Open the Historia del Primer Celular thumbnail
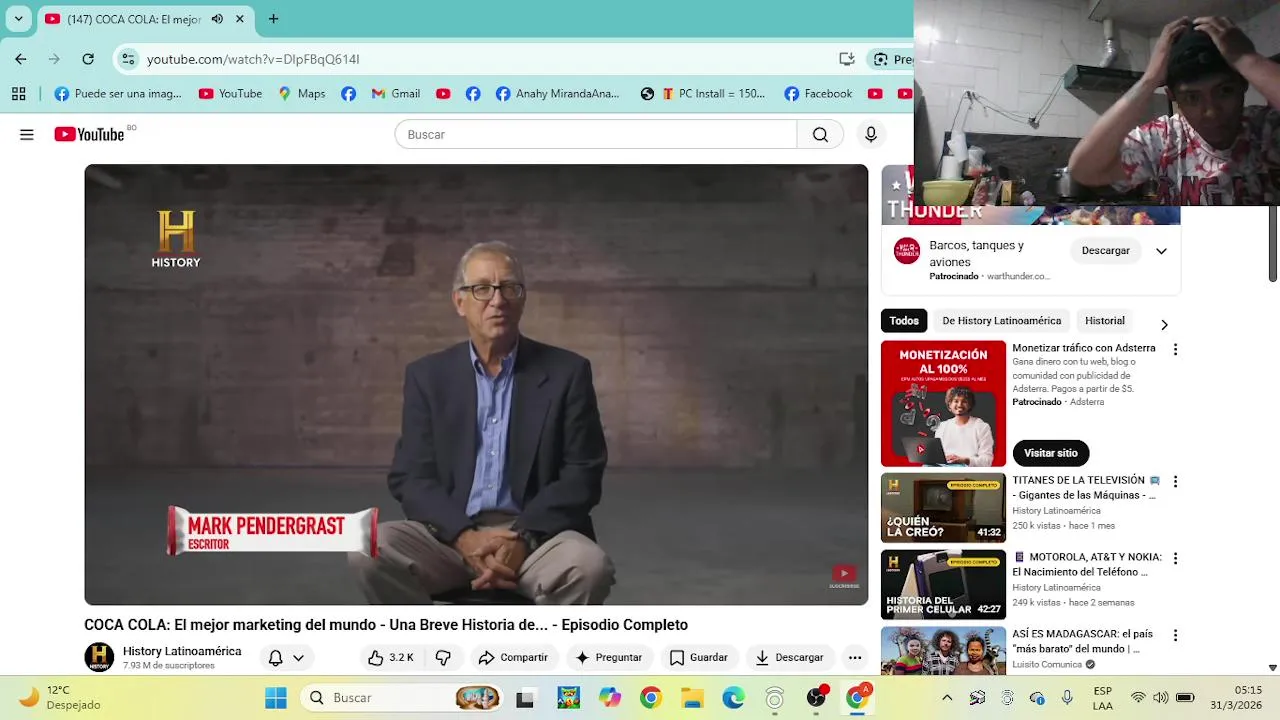 [x=943, y=585]
